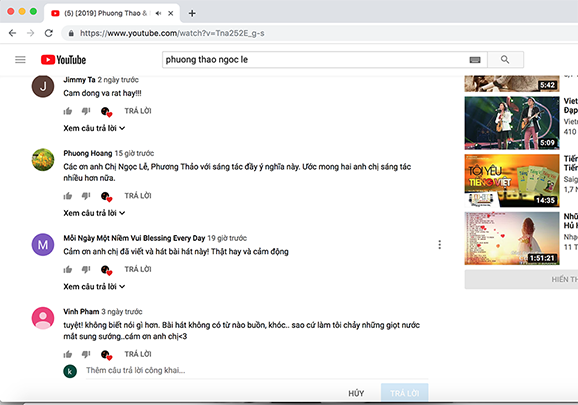The image size is (578, 405).
Task: Click HỦY to cancel the reply
Action: [x=356, y=393]
